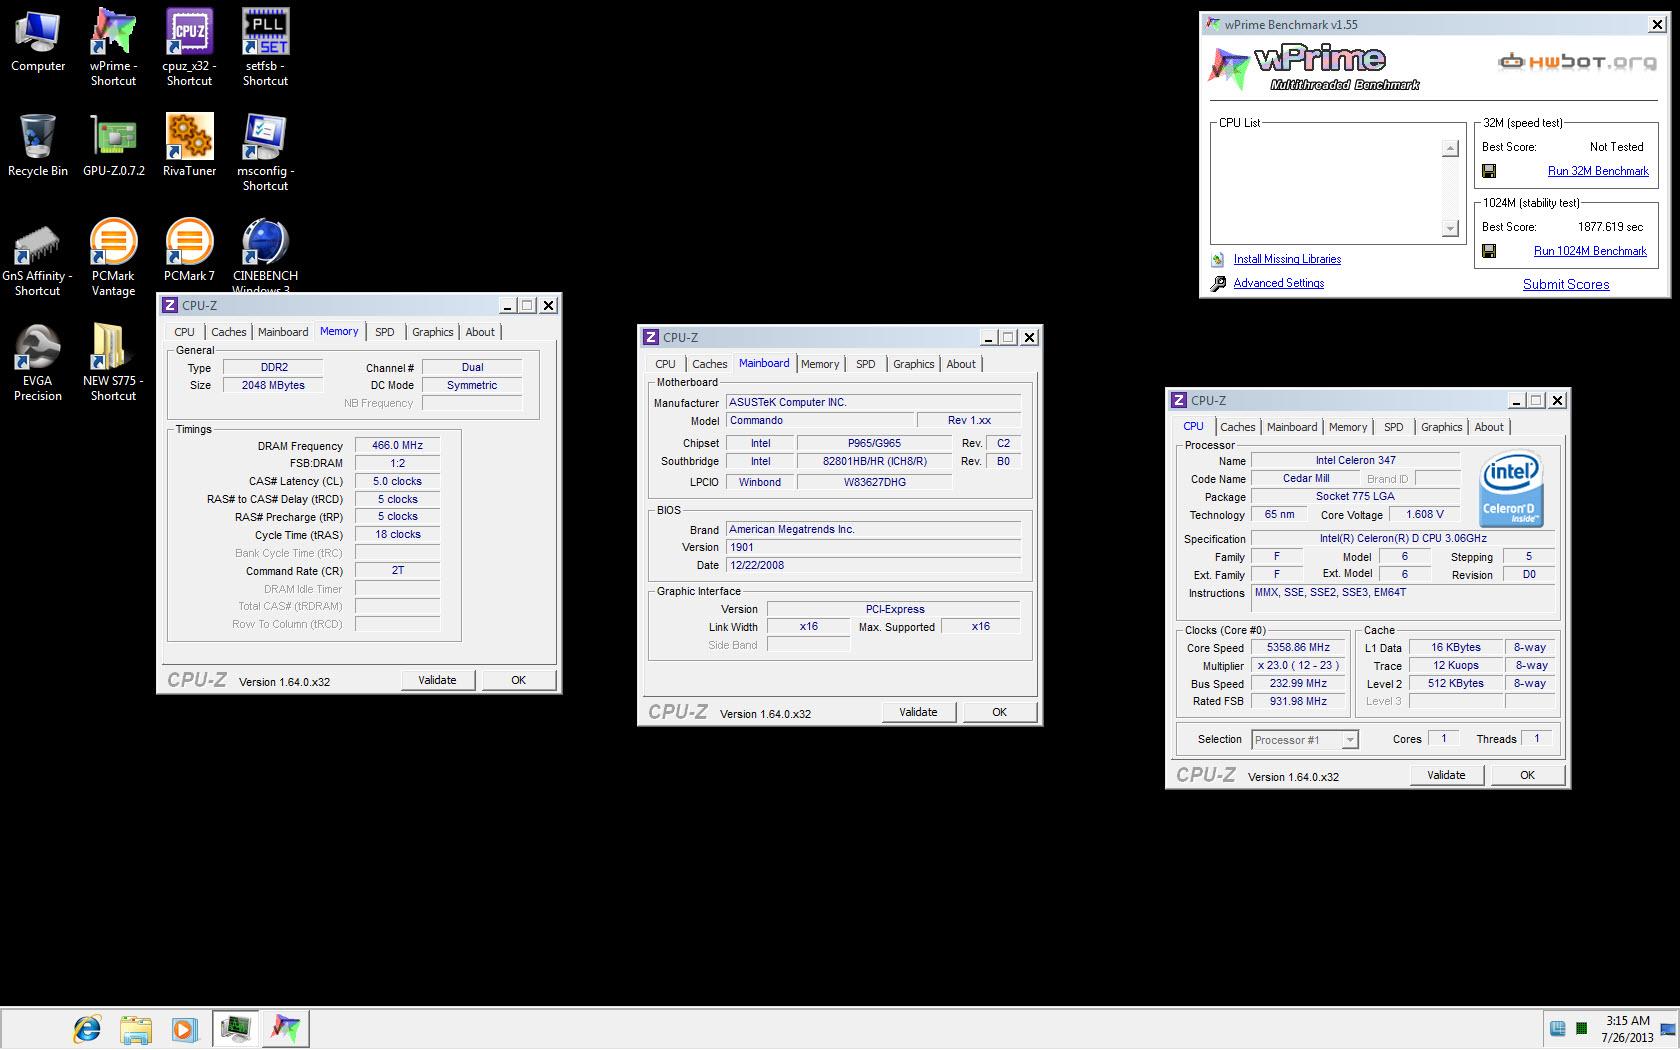
Task: Click the Core Voltage 1.608 V value
Action: point(1425,515)
